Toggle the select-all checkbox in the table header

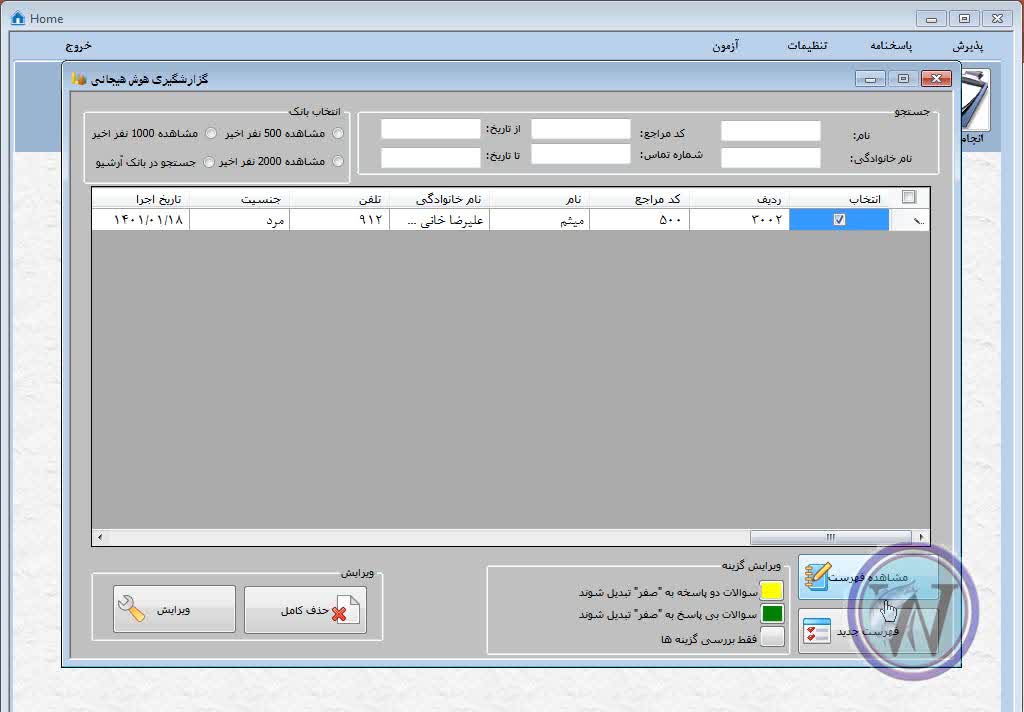click(x=908, y=197)
